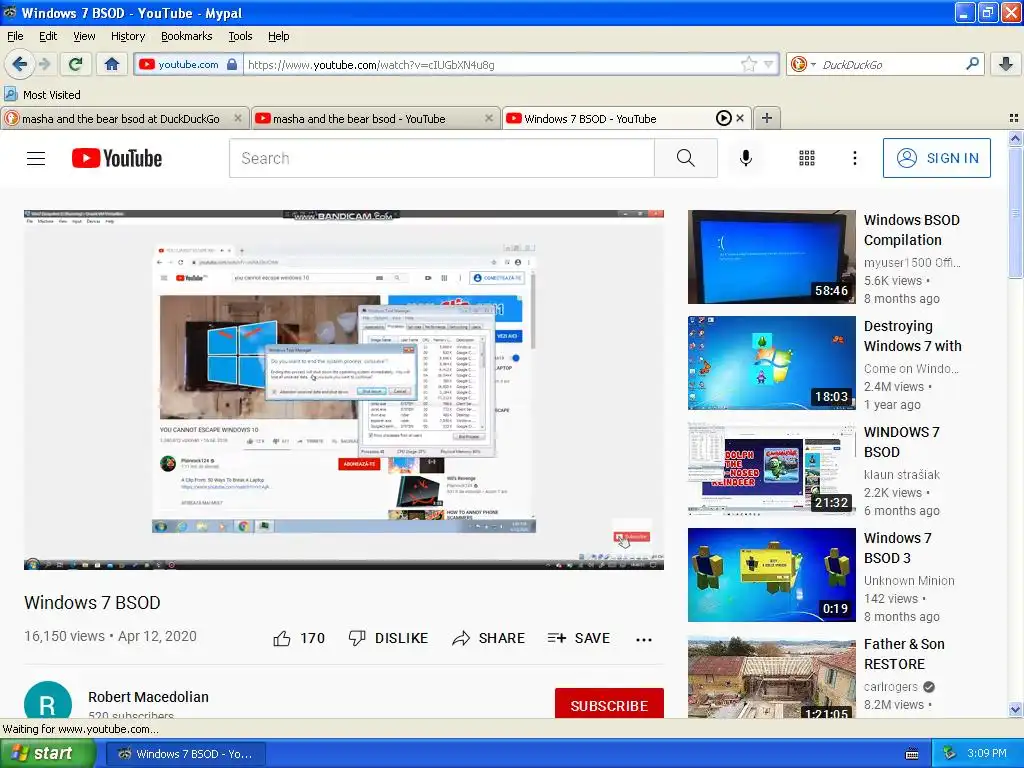Image resolution: width=1024 pixels, height=768 pixels.
Task: Open the bookmark star dropdown arrow
Action: [769, 64]
